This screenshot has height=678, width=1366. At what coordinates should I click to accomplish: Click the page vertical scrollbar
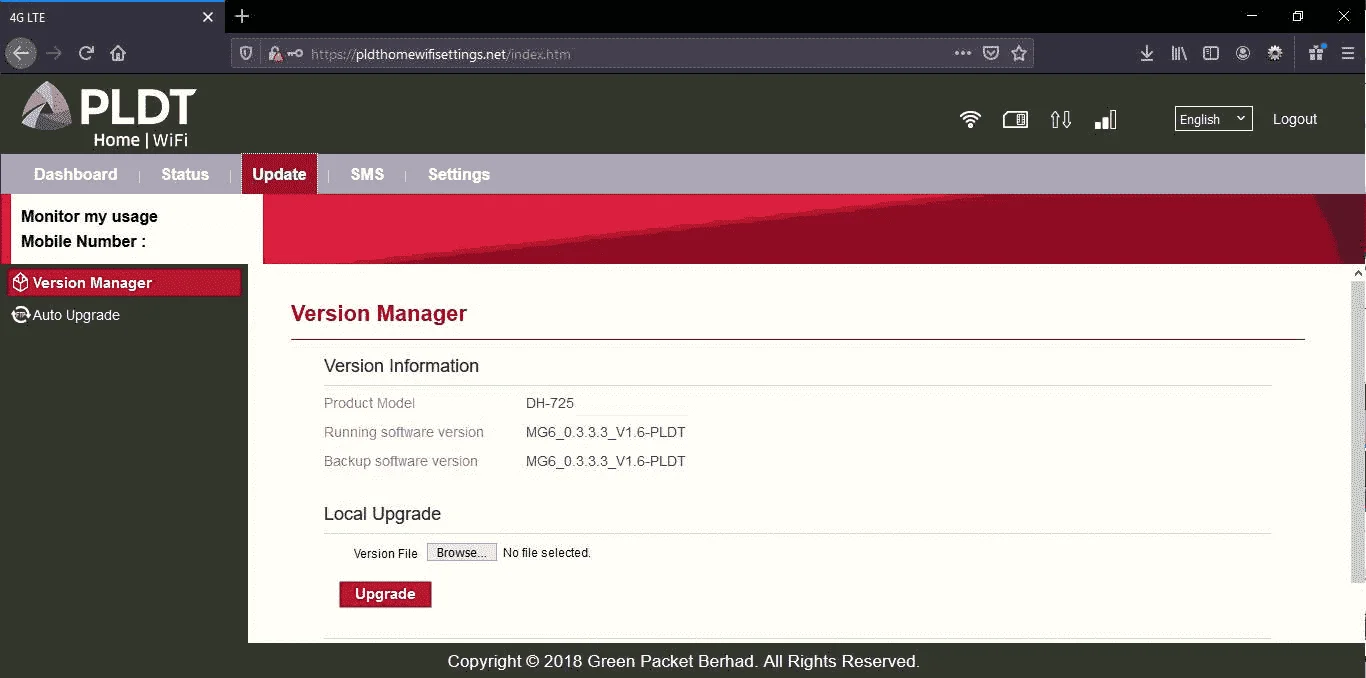click(x=1358, y=430)
